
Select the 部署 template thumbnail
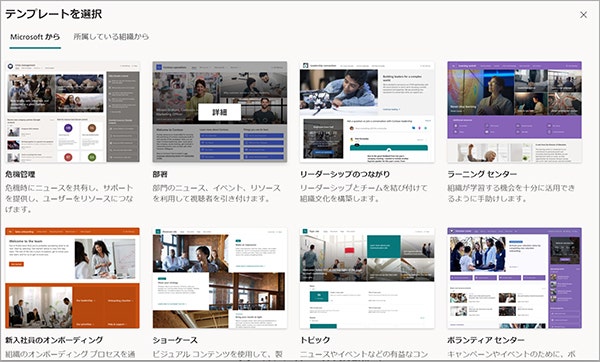220,112
